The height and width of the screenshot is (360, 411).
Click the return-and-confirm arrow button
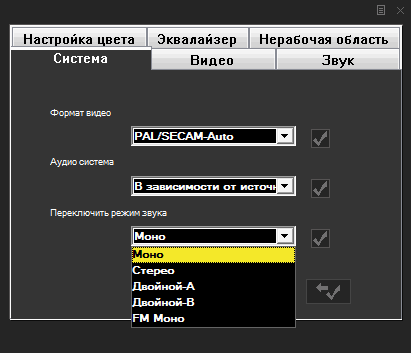(328, 291)
